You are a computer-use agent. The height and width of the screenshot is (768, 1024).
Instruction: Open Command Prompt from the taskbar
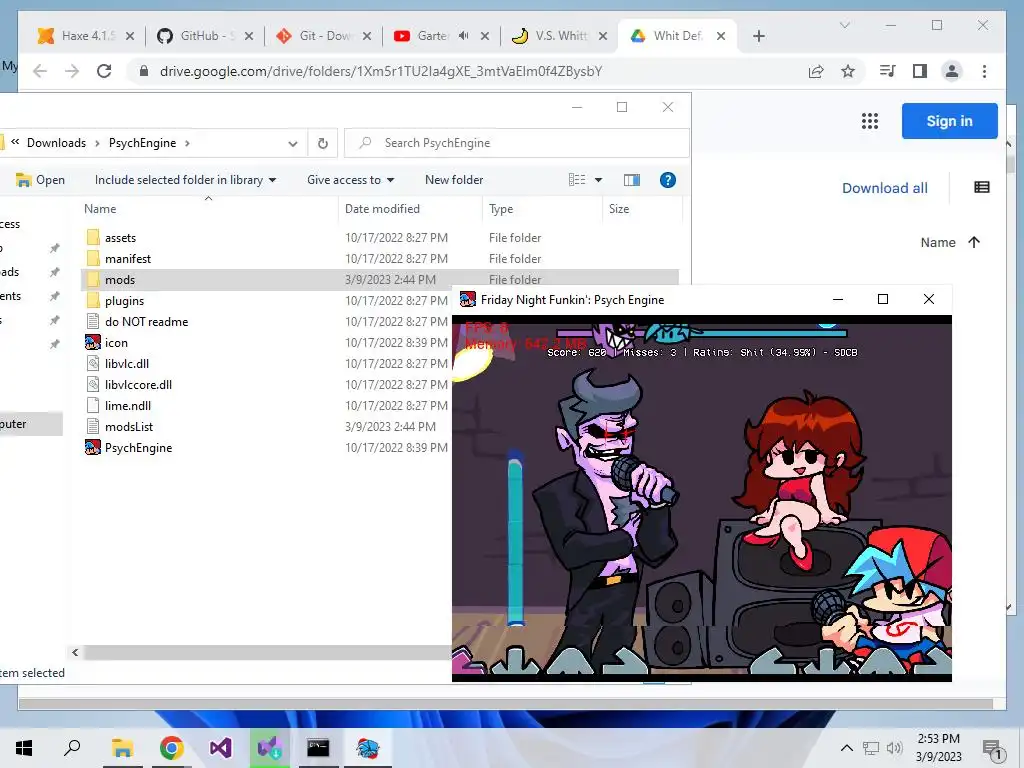(318, 748)
